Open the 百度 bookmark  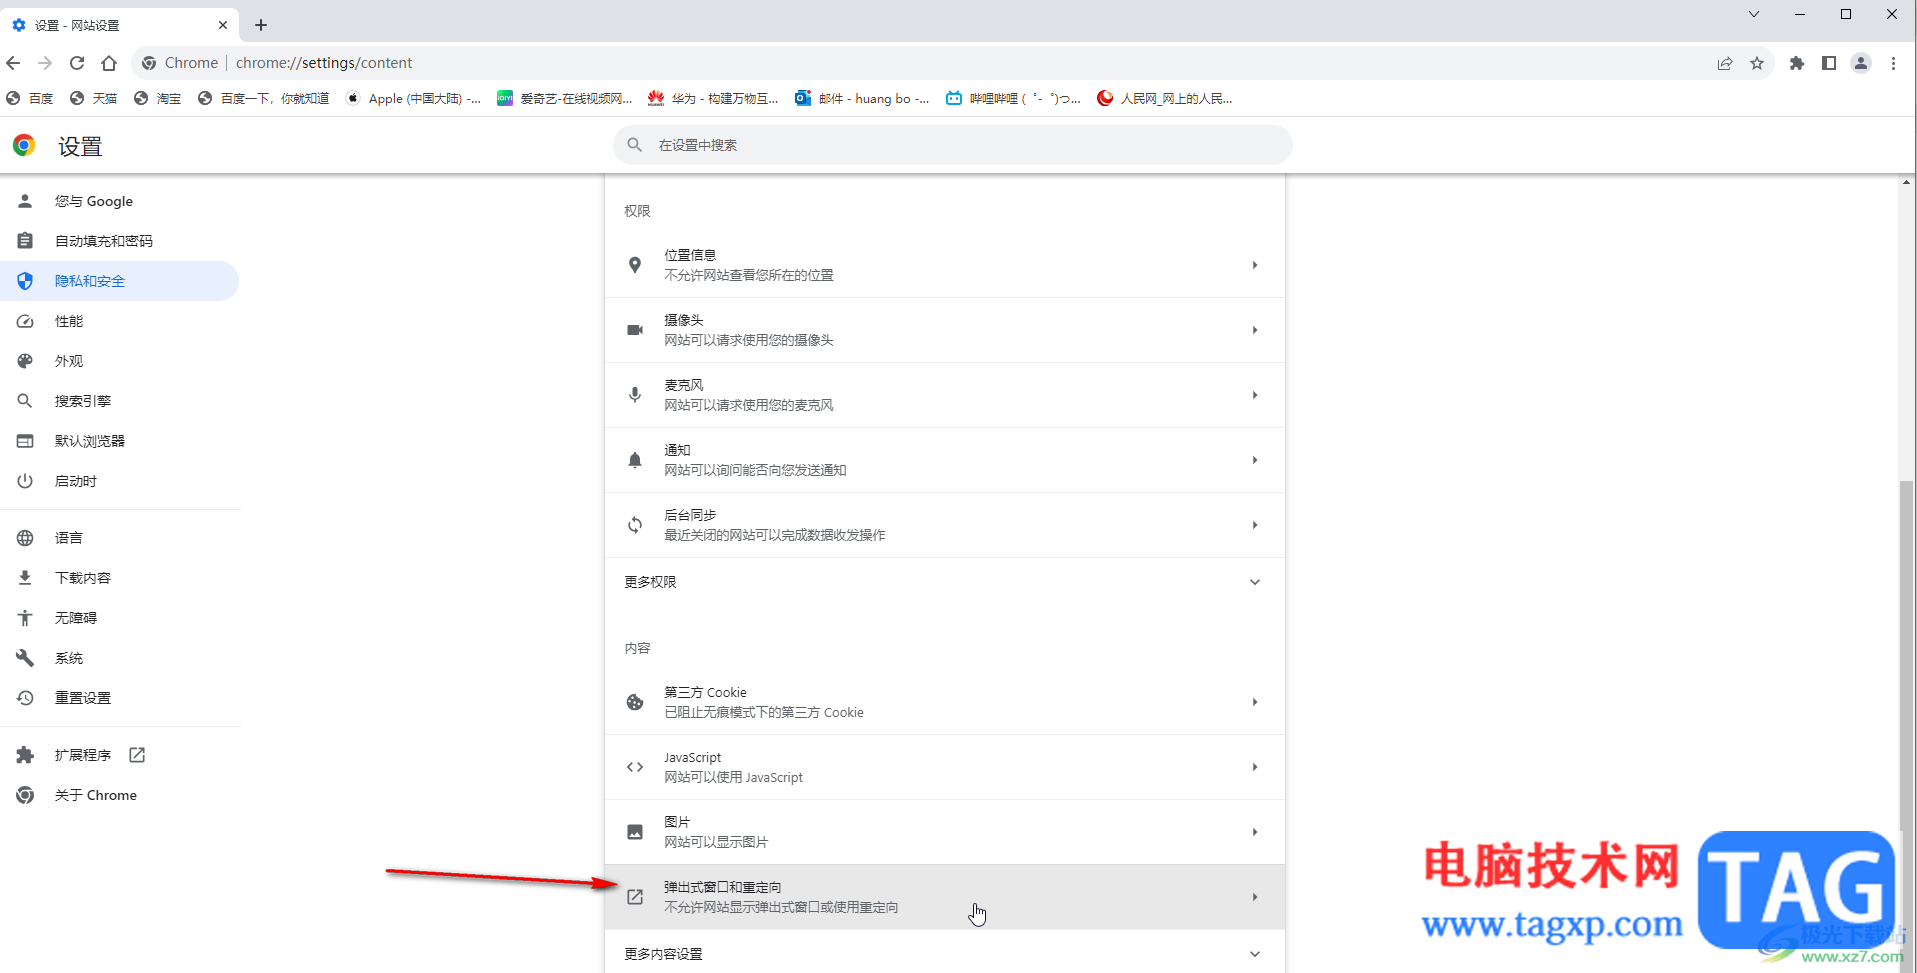pyautogui.click(x=30, y=98)
